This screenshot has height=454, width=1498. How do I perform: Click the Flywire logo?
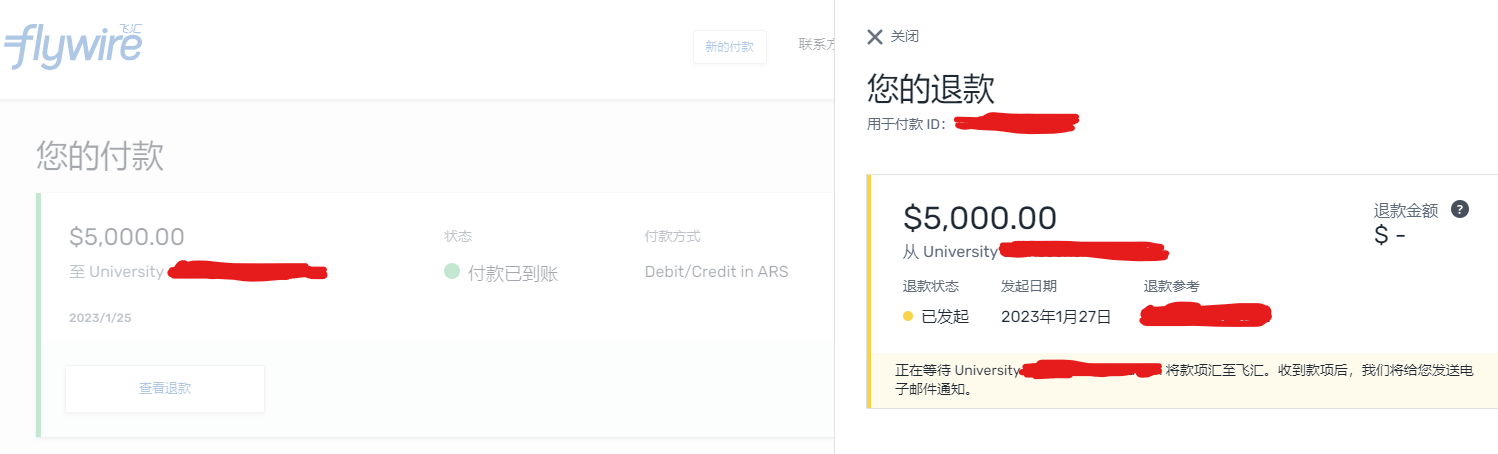tap(73, 46)
